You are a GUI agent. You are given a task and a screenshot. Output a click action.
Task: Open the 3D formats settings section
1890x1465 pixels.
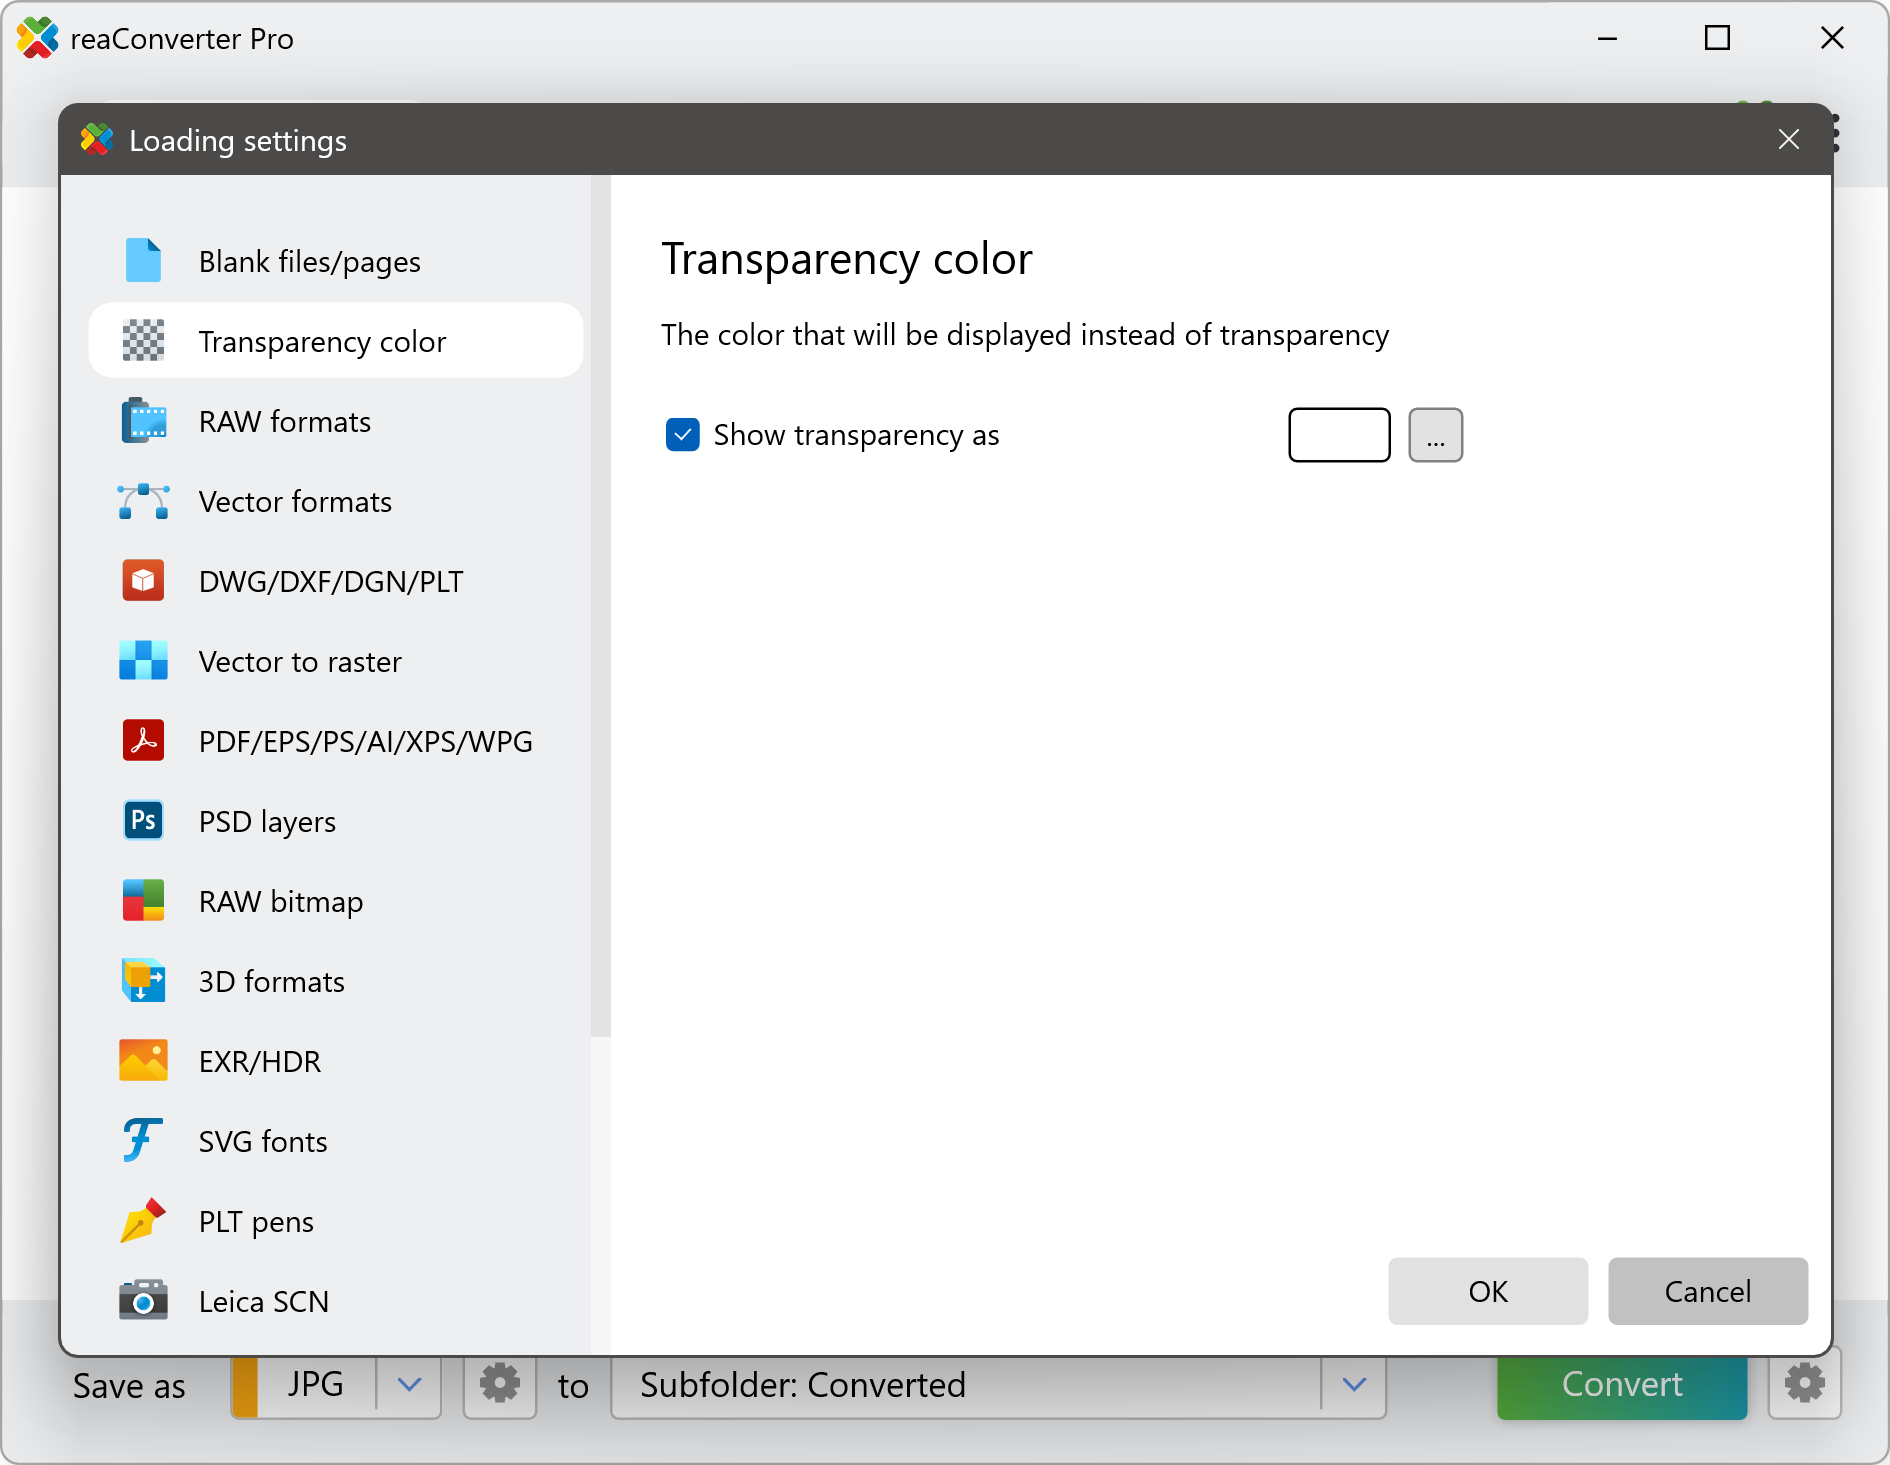[271, 981]
